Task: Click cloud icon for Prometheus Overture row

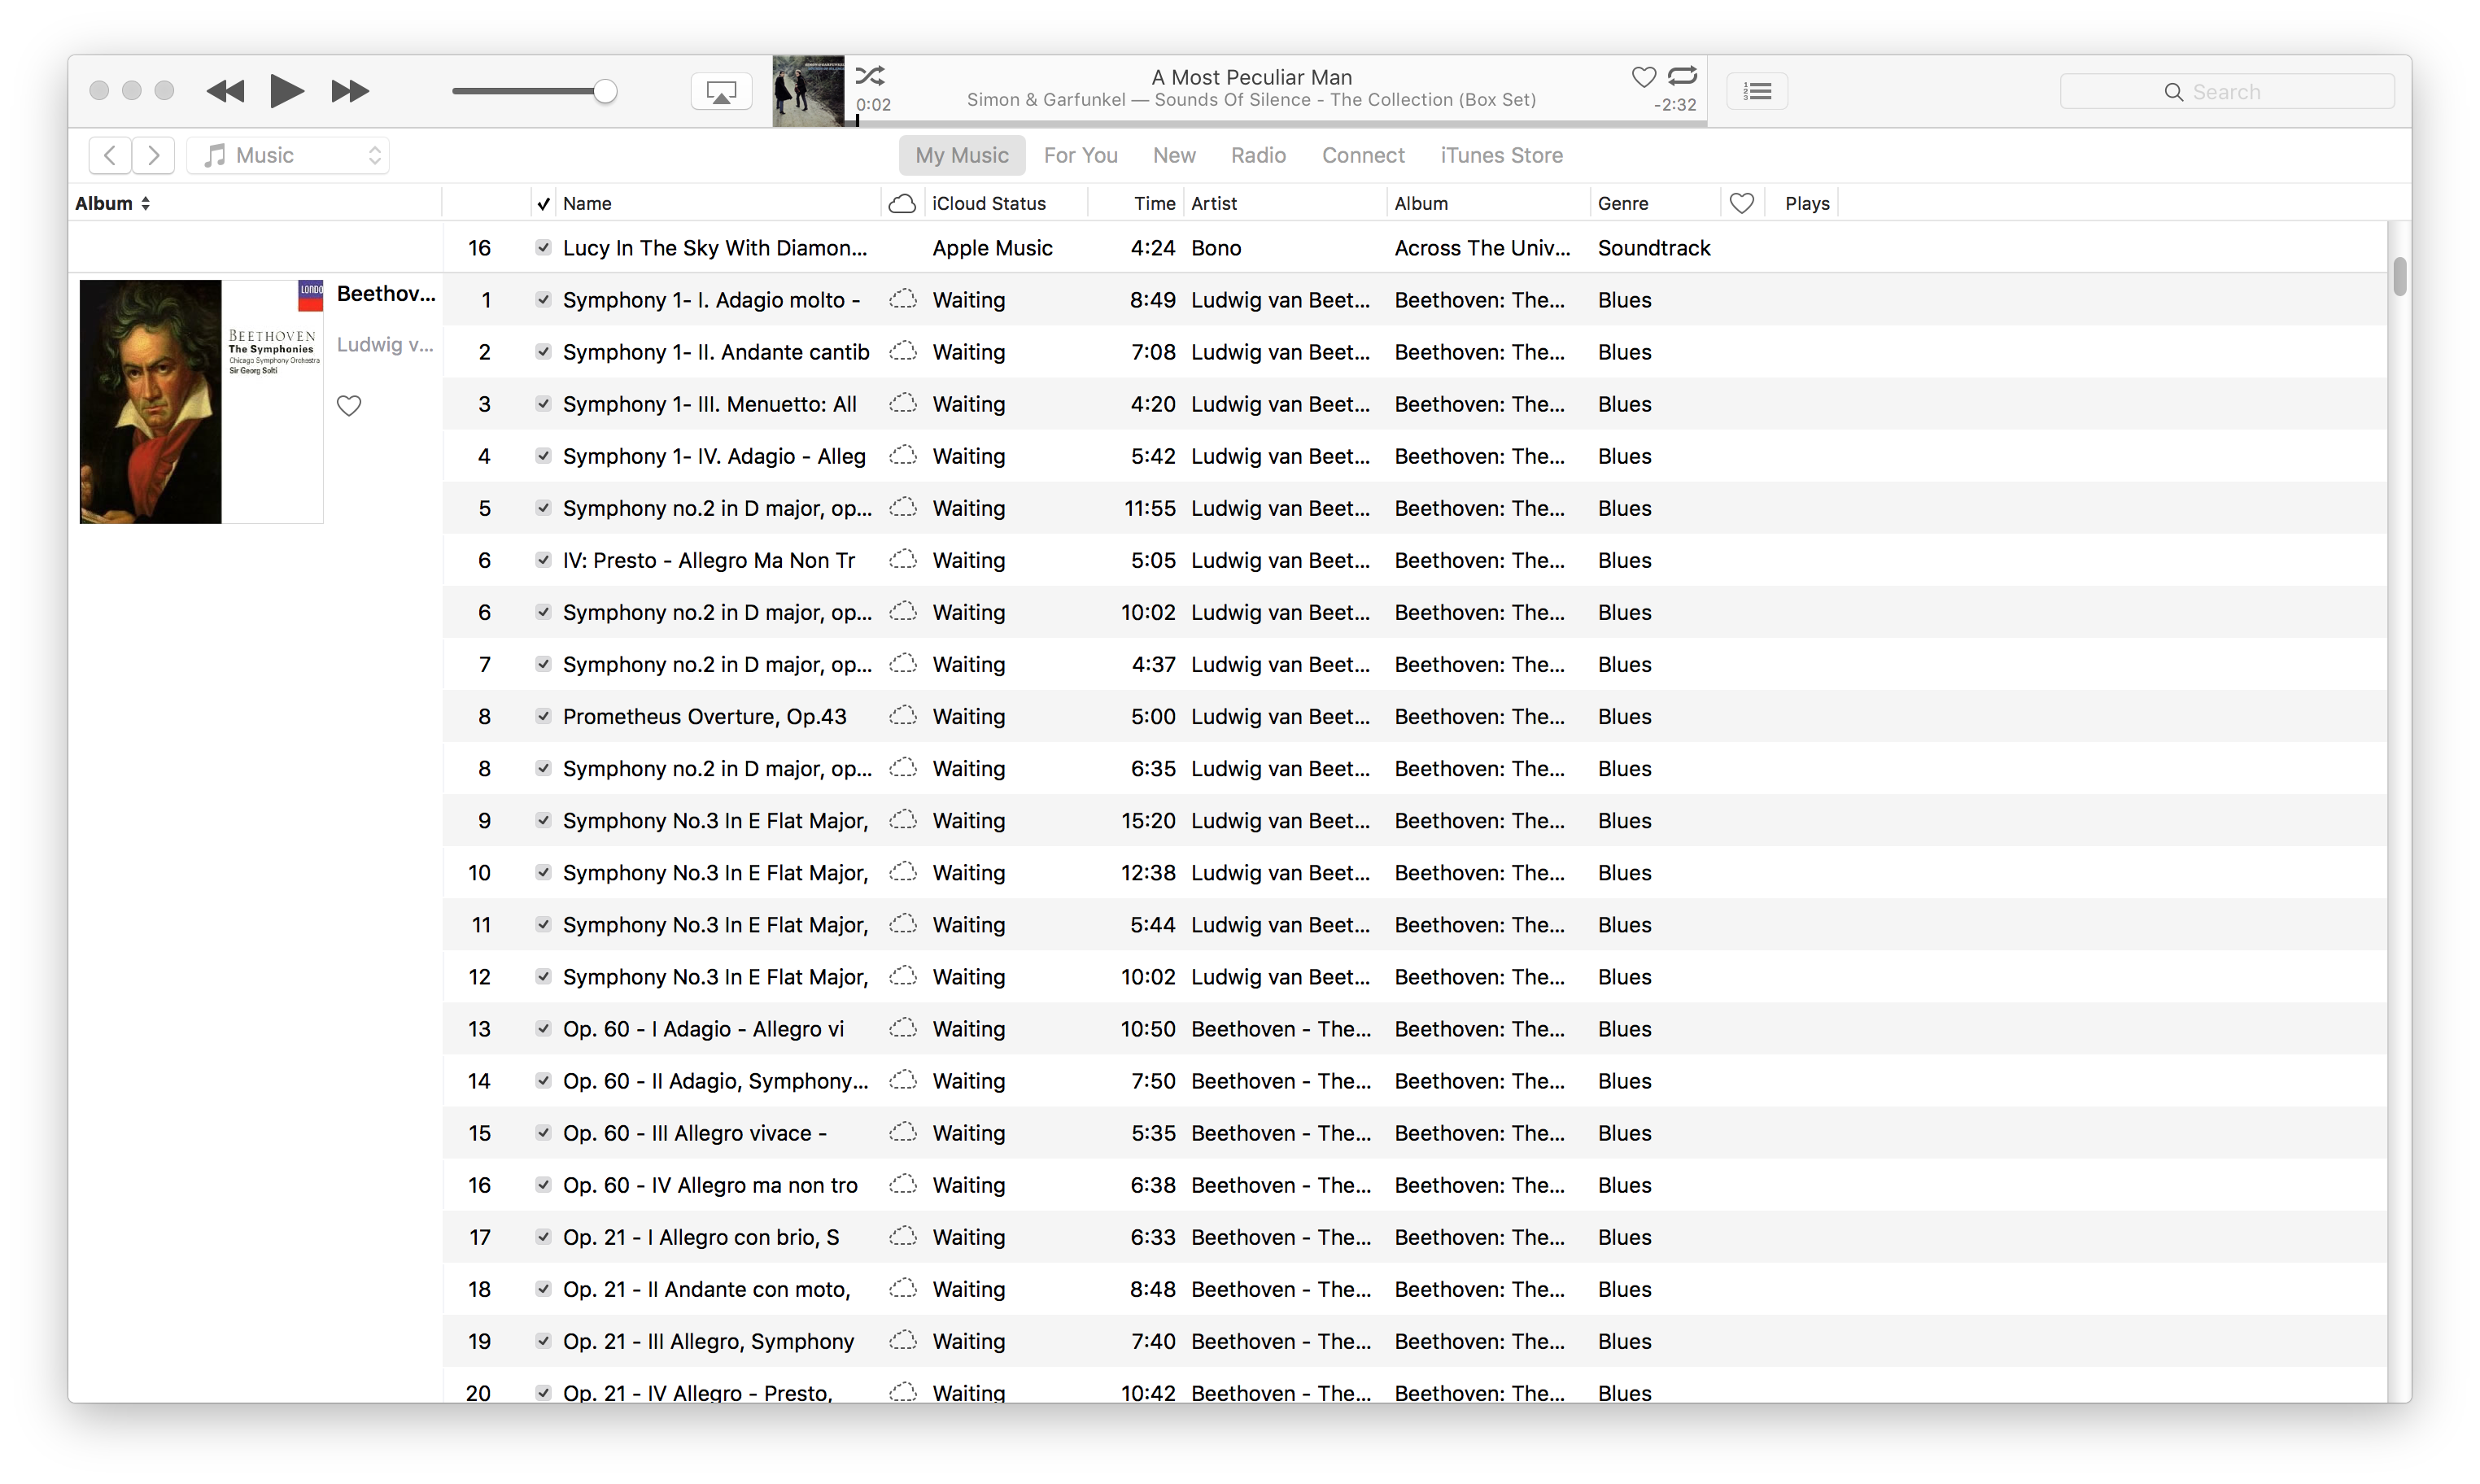Action: point(903,715)
